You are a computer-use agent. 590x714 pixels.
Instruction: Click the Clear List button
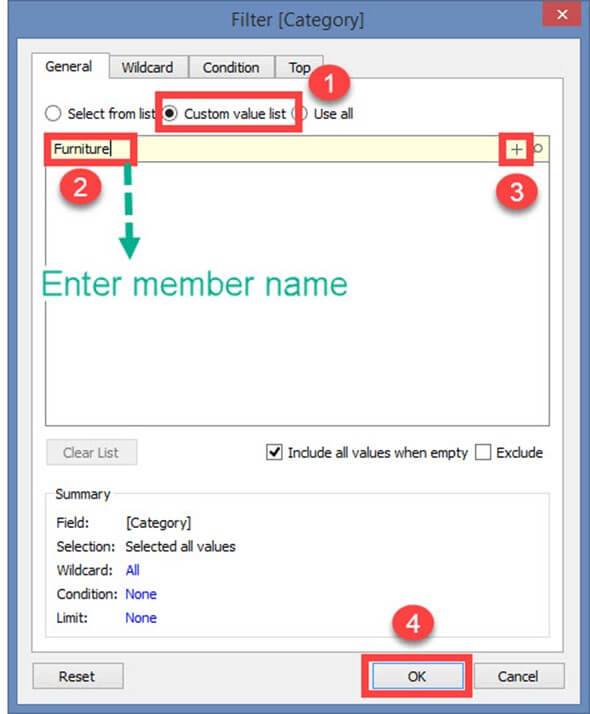(x=91, y=452)
